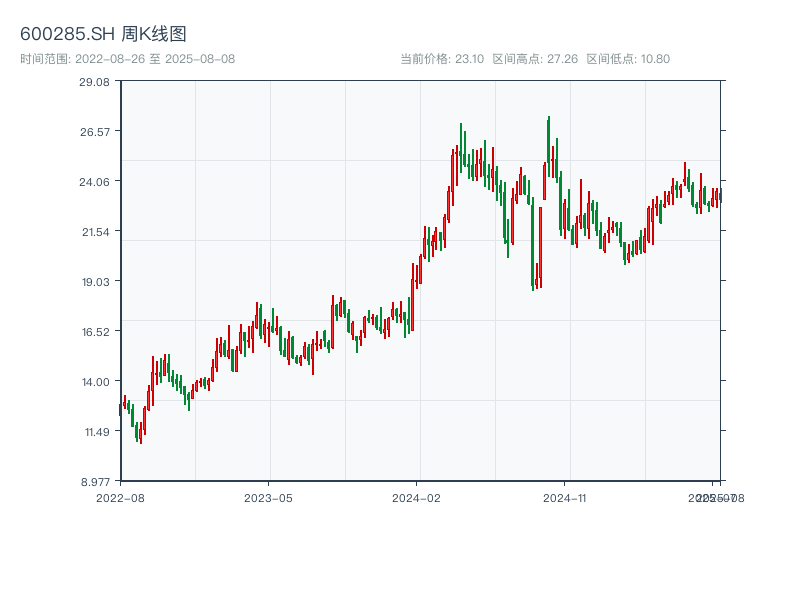Click the 600285.SH 周K线图 chart title
Image resolution: width=800 pixels, height=600 pixels.
coord(103,34)
